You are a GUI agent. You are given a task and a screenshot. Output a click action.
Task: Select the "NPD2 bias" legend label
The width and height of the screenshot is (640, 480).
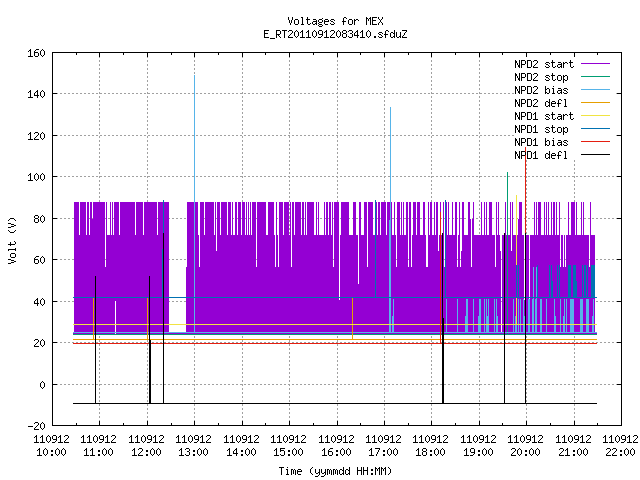tap(541, 90)
